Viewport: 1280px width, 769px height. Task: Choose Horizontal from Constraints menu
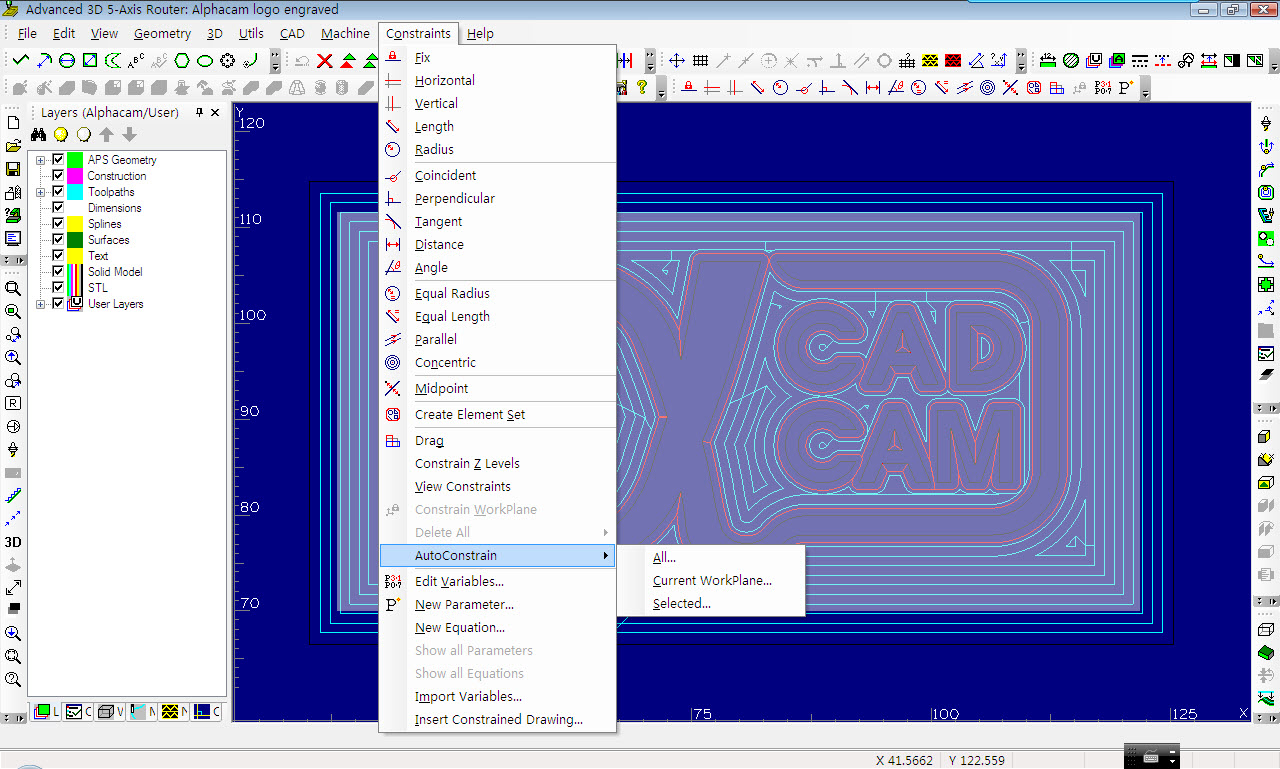point(497,80)
